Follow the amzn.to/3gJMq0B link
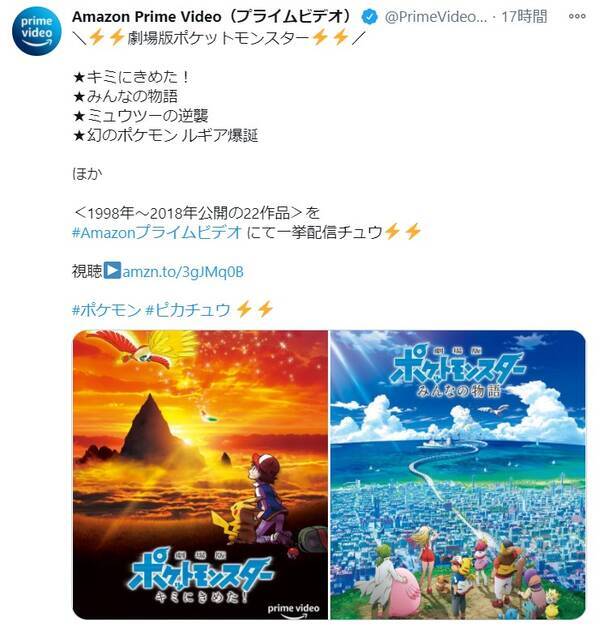Viewport: 600px width, 626px height. 183,272
